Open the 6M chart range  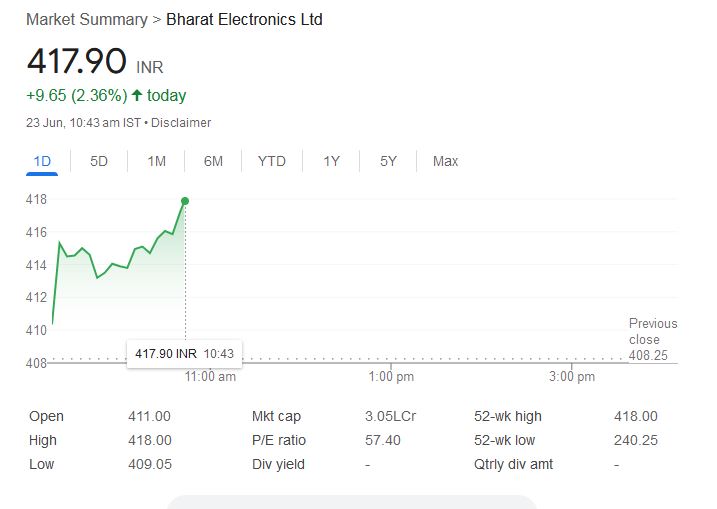coord(213,161)
